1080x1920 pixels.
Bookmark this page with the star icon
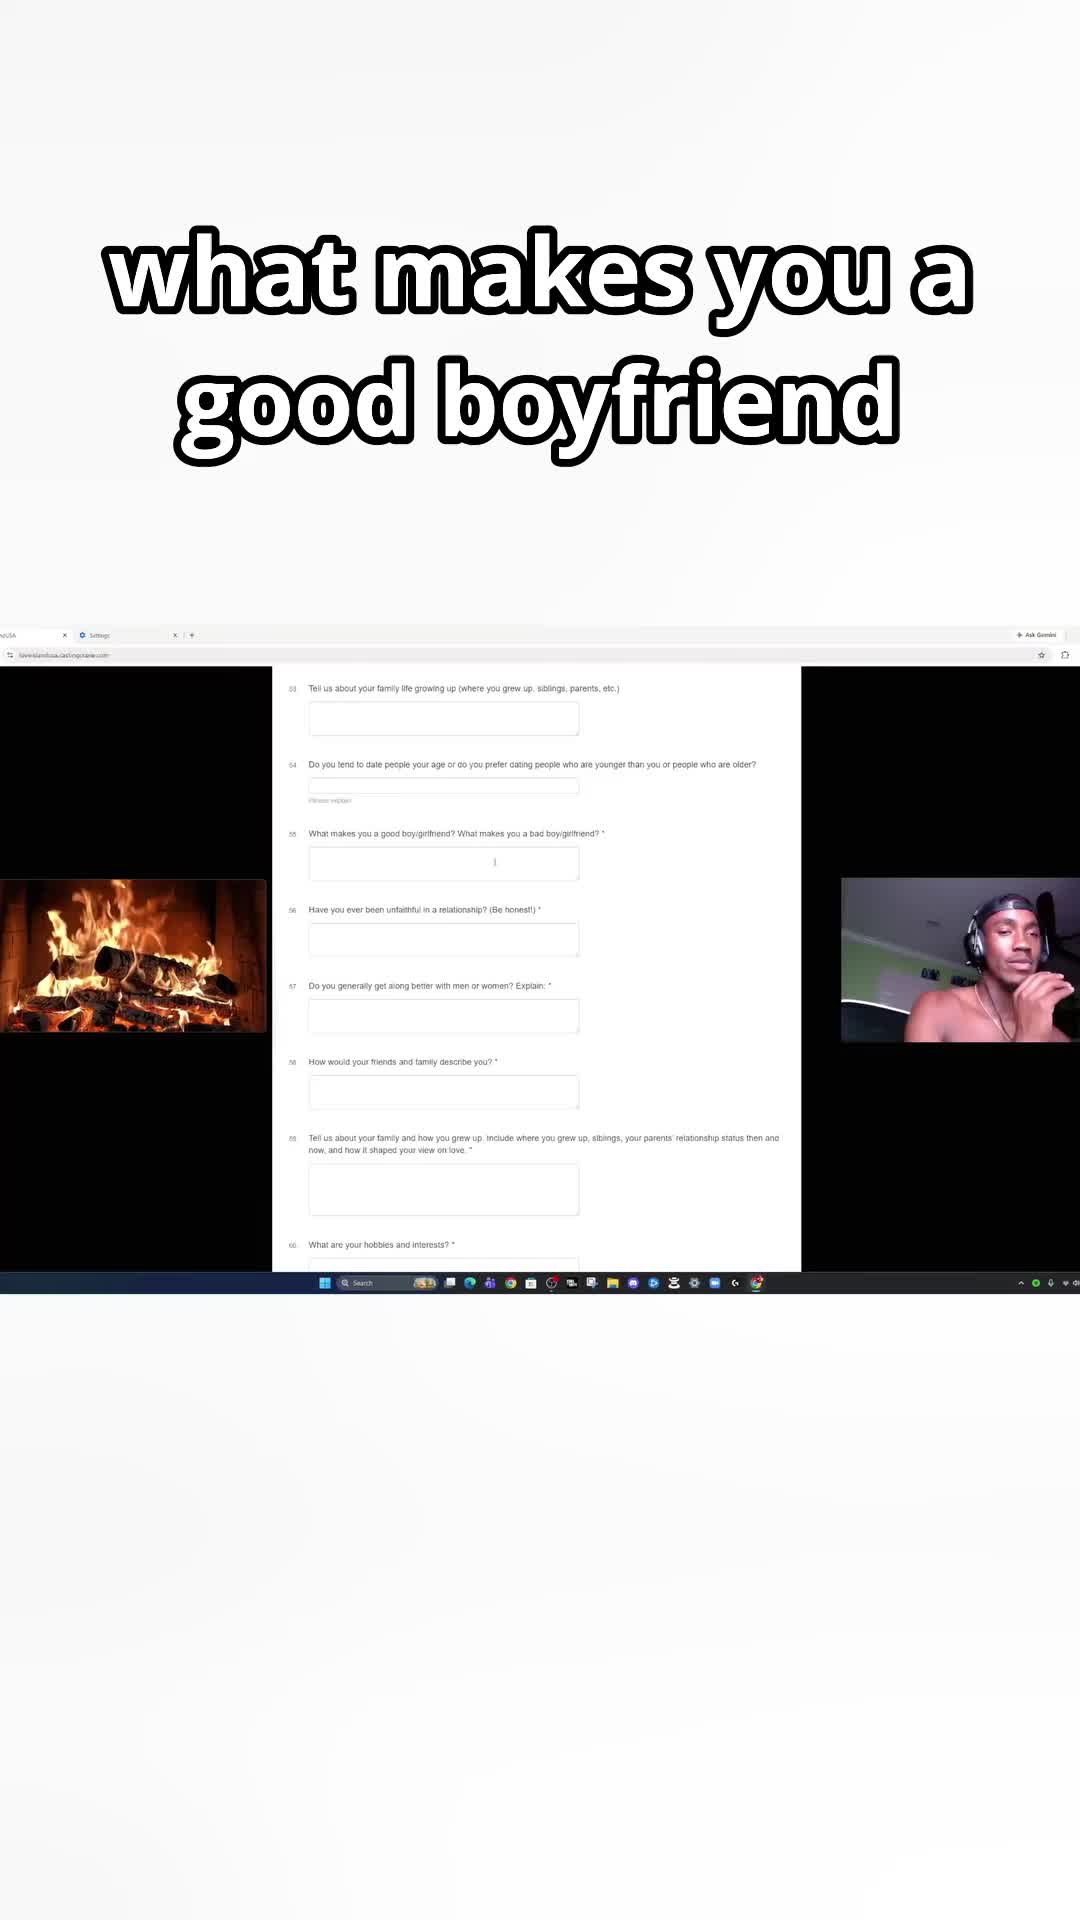(1041, 655)
